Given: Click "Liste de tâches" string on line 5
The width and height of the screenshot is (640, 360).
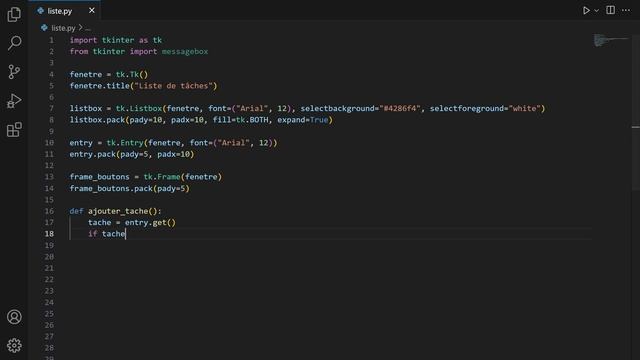Looking at the screenshot, I should click(x=173, y=86).
